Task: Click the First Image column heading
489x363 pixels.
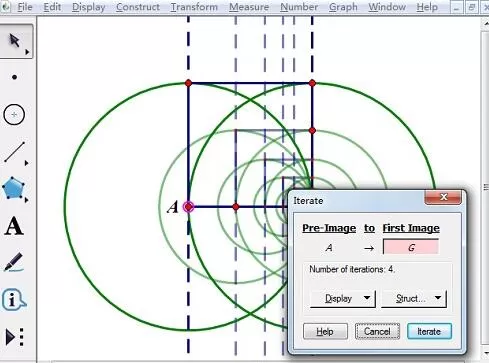Action: (411, 228)
